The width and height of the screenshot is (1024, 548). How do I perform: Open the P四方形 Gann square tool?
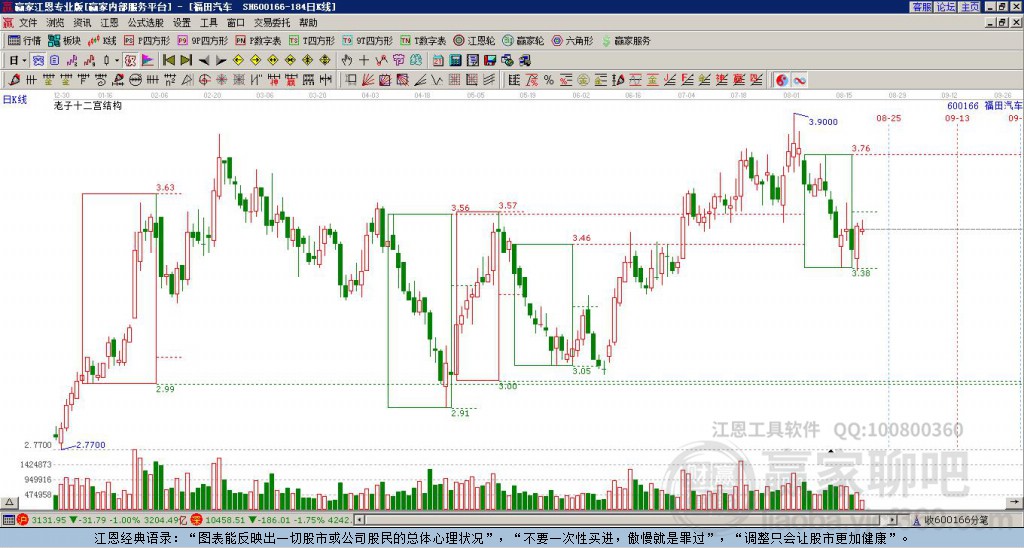click(147, 40)
